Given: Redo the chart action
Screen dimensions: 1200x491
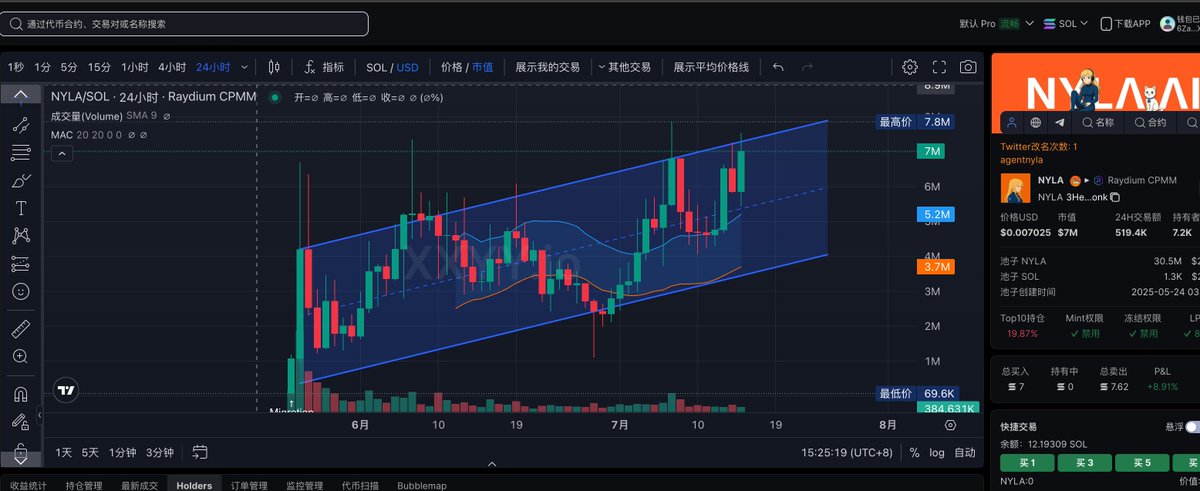Looking at the screenshot, I should 808,67.
